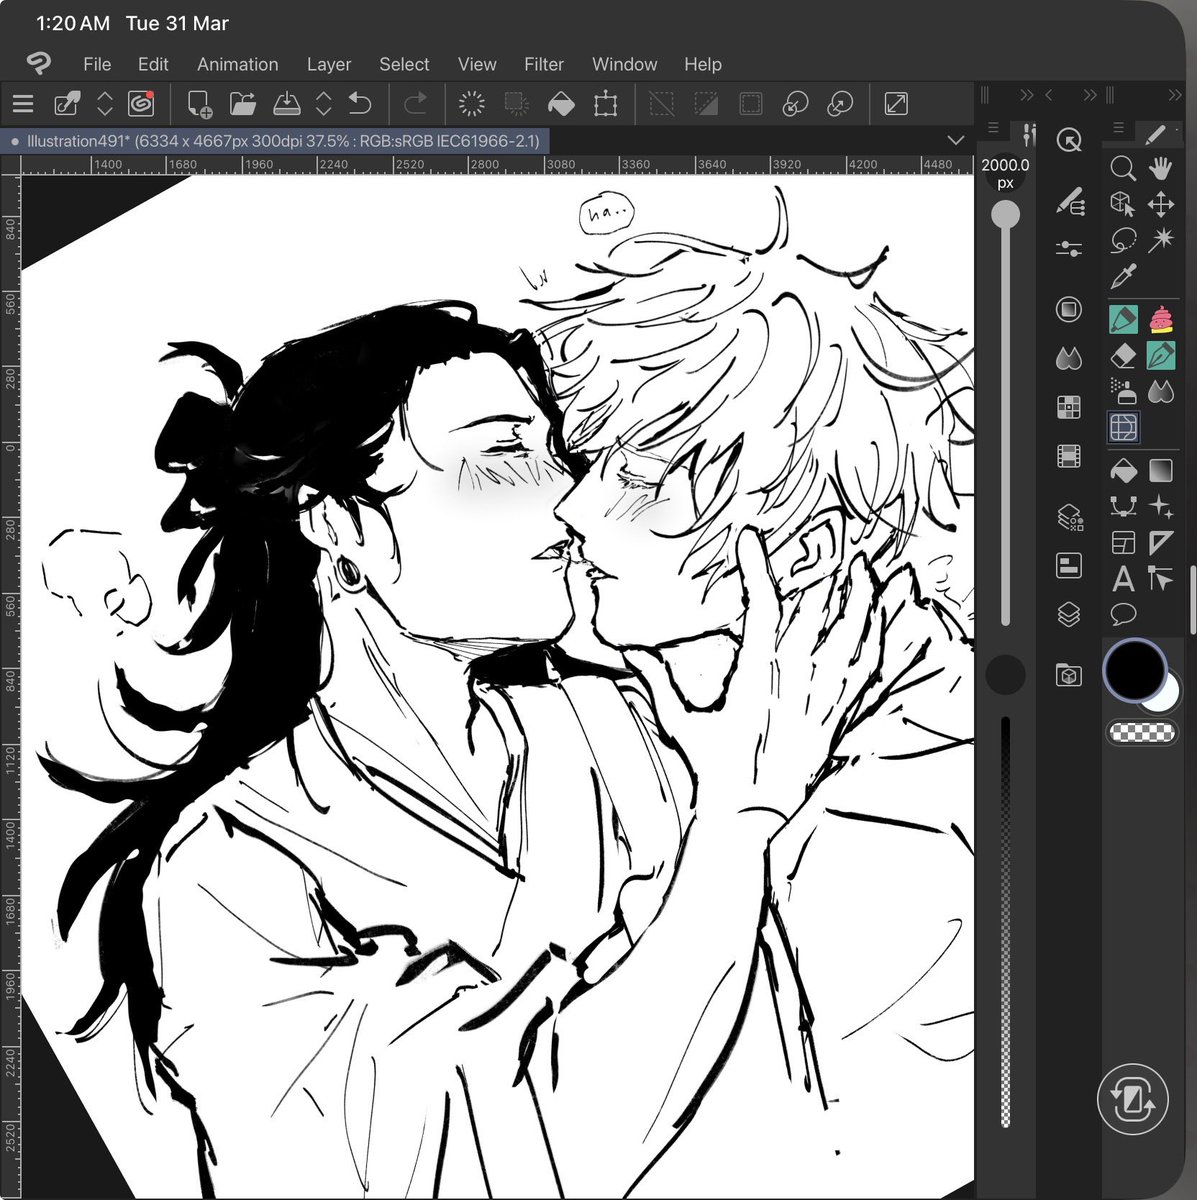Expand up/down arrows beside Save icon
The height and width of the screenshot is (1200, 1197).
tap(323, 104)
